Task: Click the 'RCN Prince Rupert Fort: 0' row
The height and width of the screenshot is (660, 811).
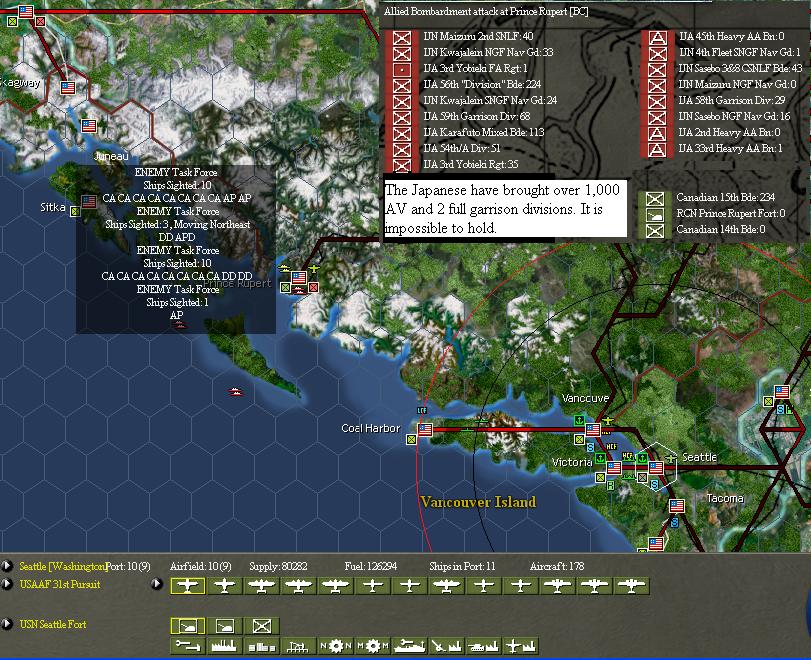Action: (715, 213)
